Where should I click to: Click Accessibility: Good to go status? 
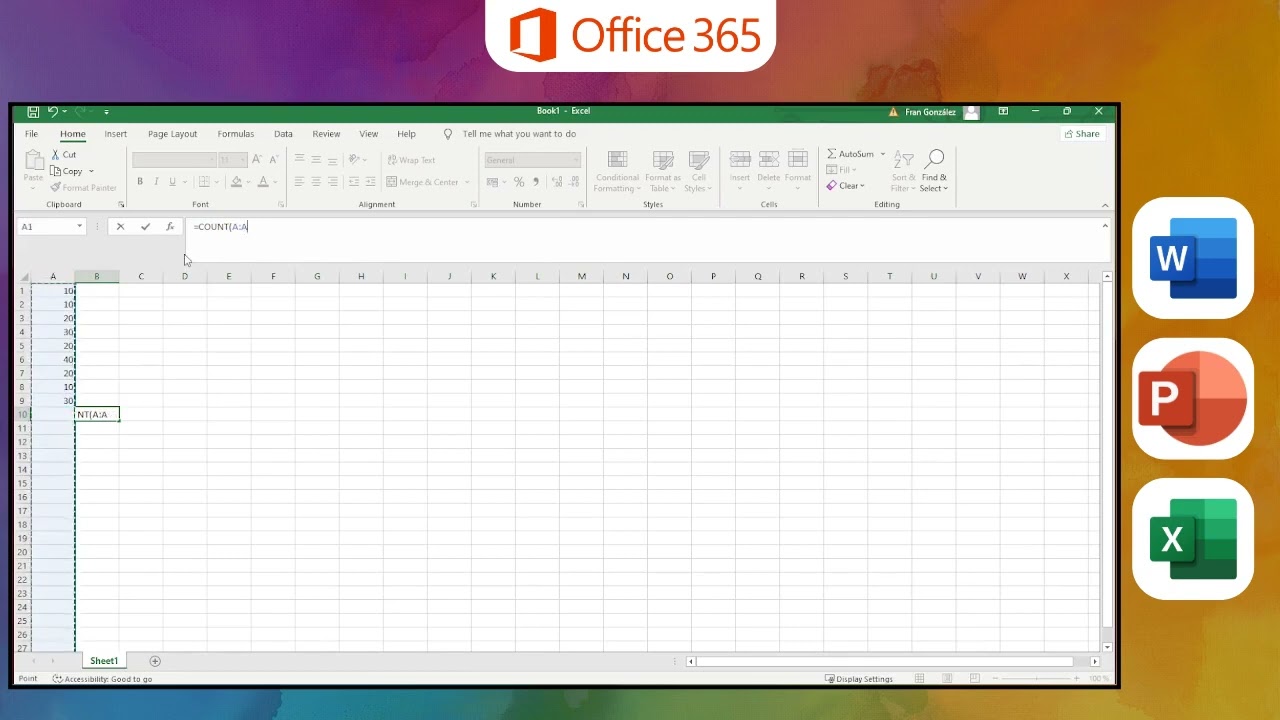(x=102, y=679)
